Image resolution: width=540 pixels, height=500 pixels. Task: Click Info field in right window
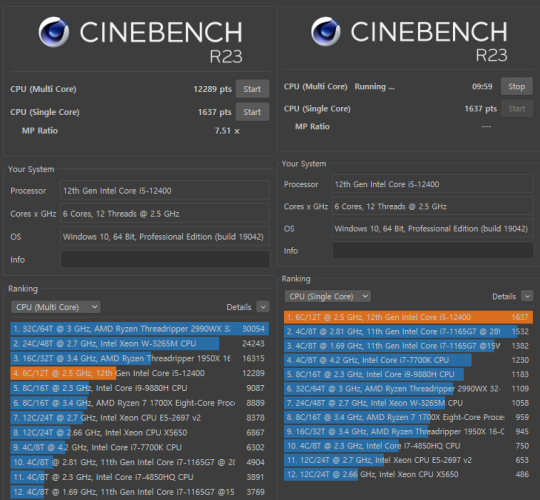click(x=433, y=250)
